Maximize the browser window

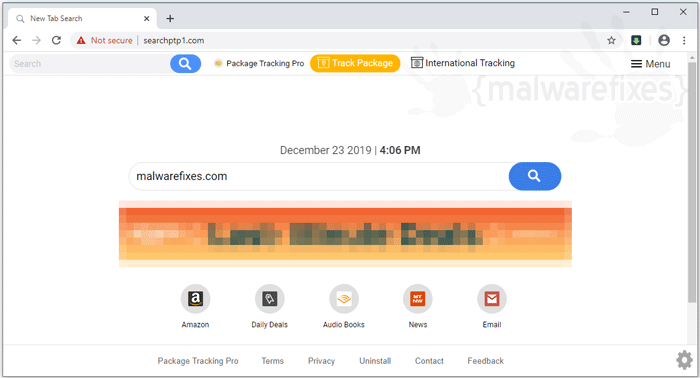tap(654, 12)
